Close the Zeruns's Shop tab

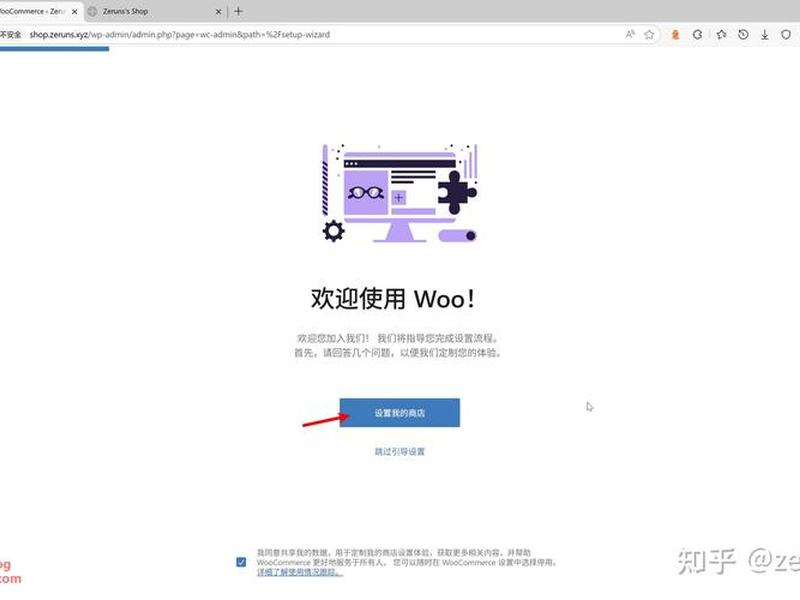(x=218, y=11)
